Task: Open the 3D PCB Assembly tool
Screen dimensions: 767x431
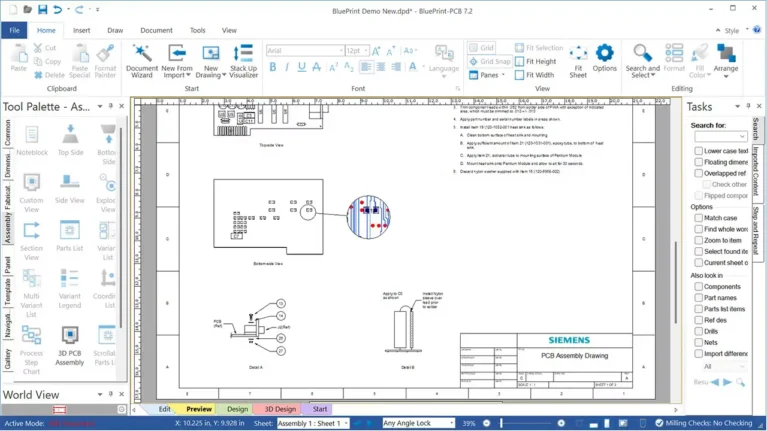Action: coord(69,345)
